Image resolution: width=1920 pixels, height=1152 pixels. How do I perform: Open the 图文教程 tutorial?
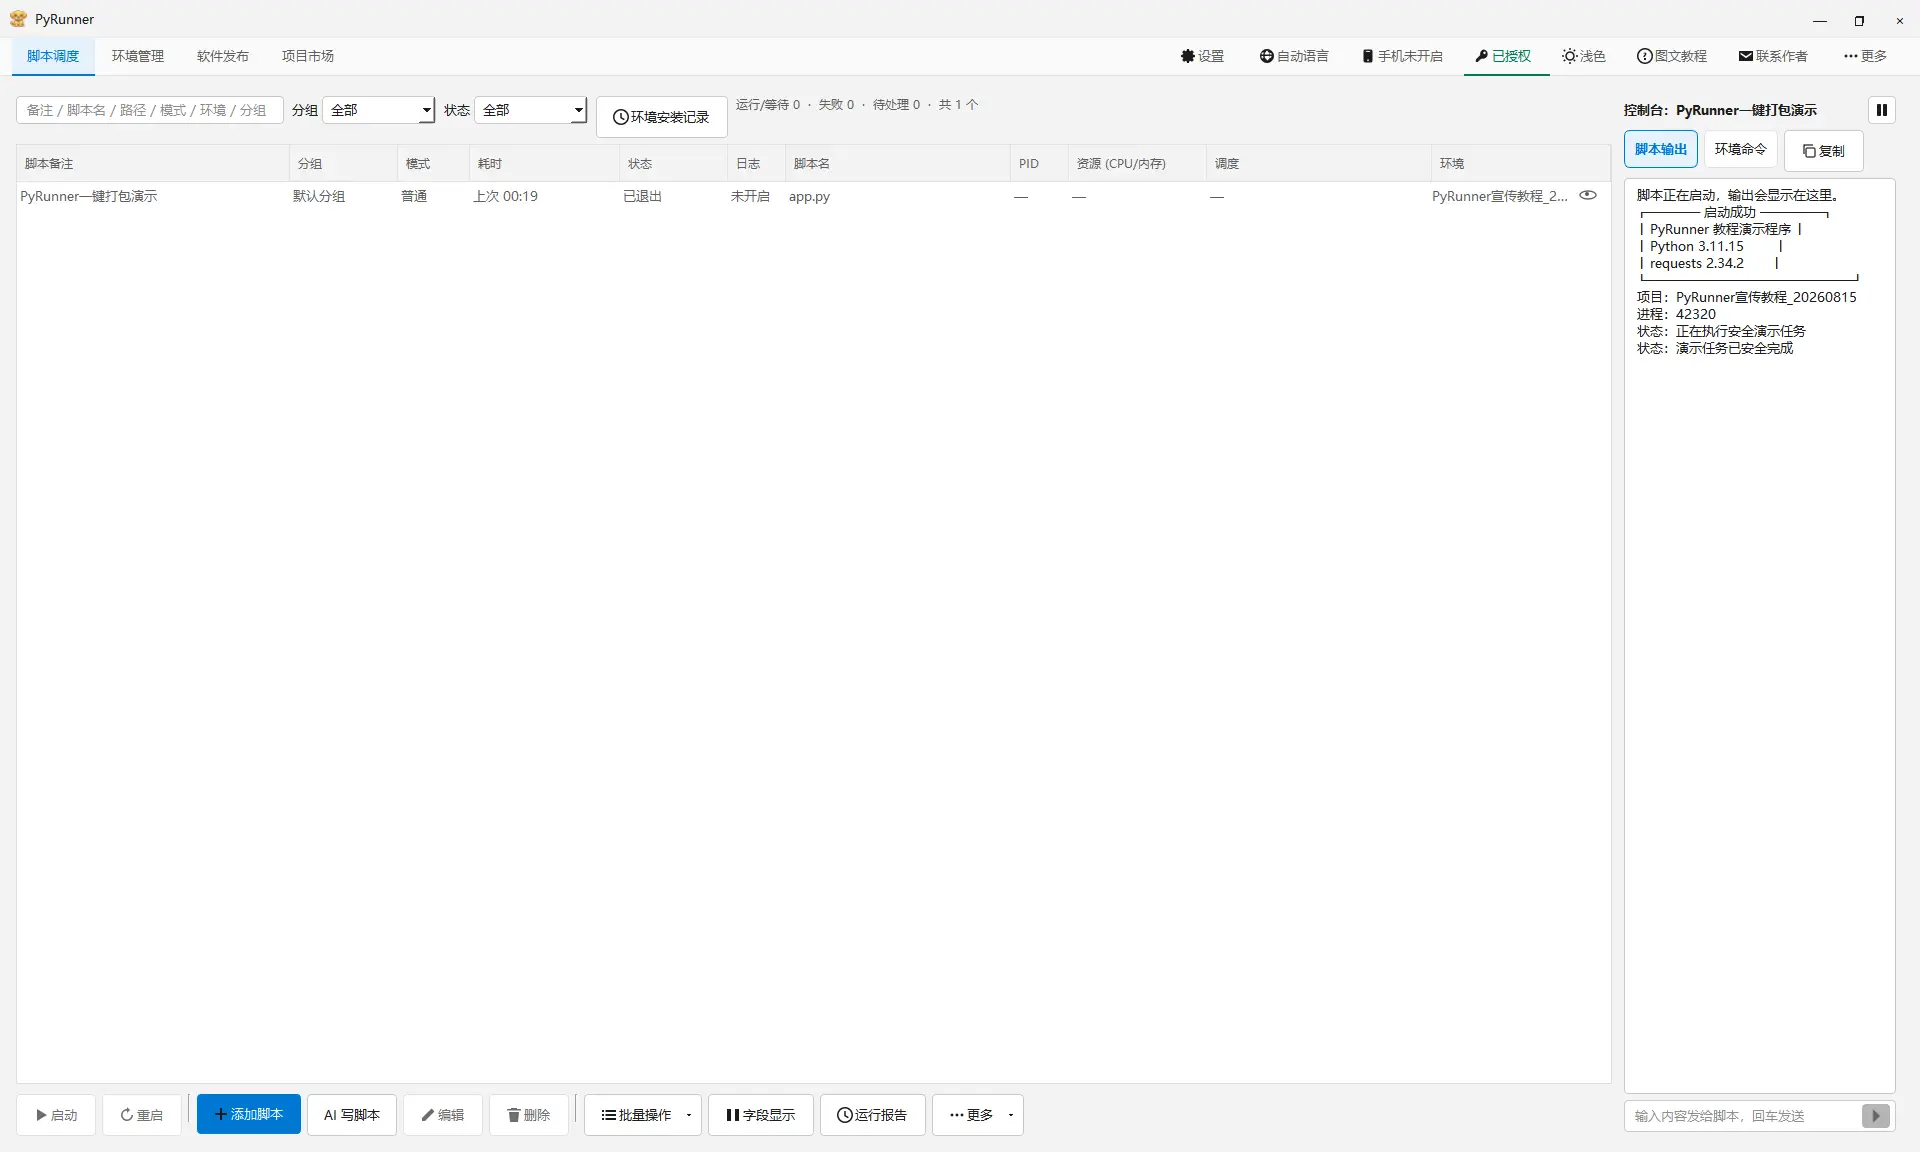[1672, 56]
